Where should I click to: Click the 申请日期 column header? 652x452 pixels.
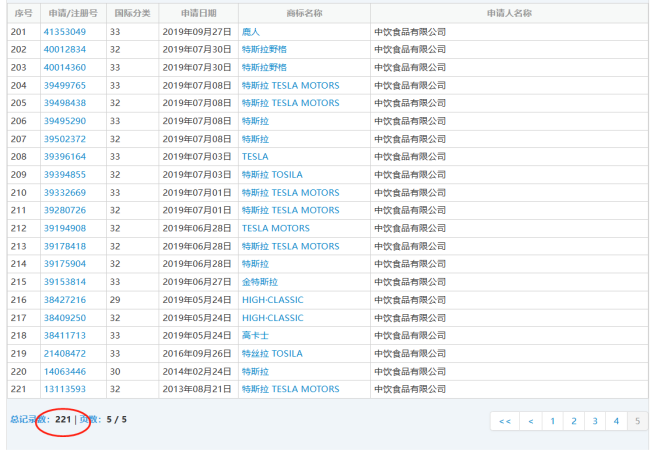pos(198,13)
